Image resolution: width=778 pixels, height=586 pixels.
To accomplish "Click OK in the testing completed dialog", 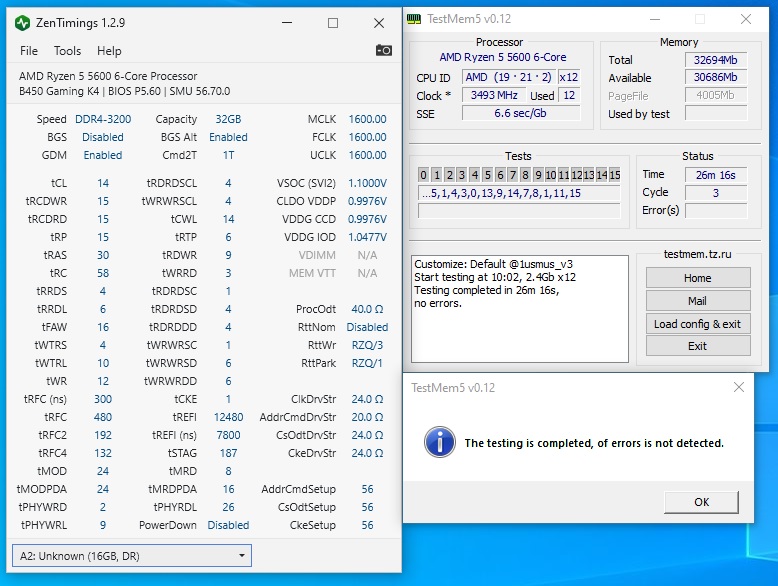I will [x=701, y=502].
